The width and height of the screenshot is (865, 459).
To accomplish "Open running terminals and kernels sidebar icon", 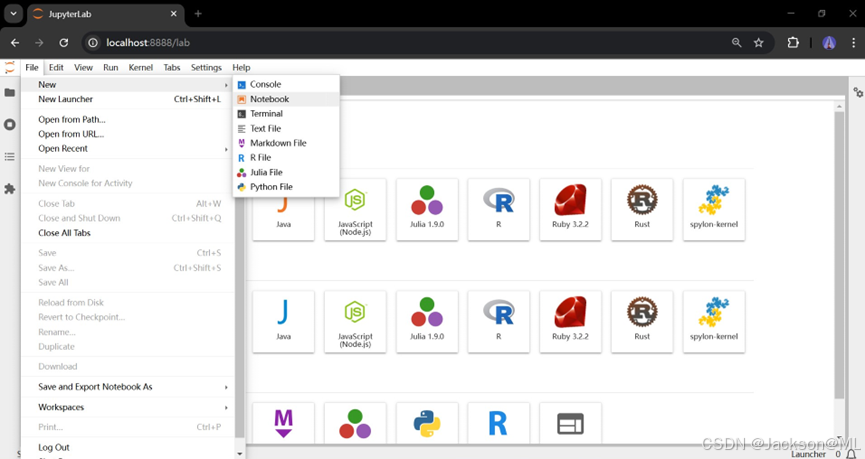I will coord(9,125).
